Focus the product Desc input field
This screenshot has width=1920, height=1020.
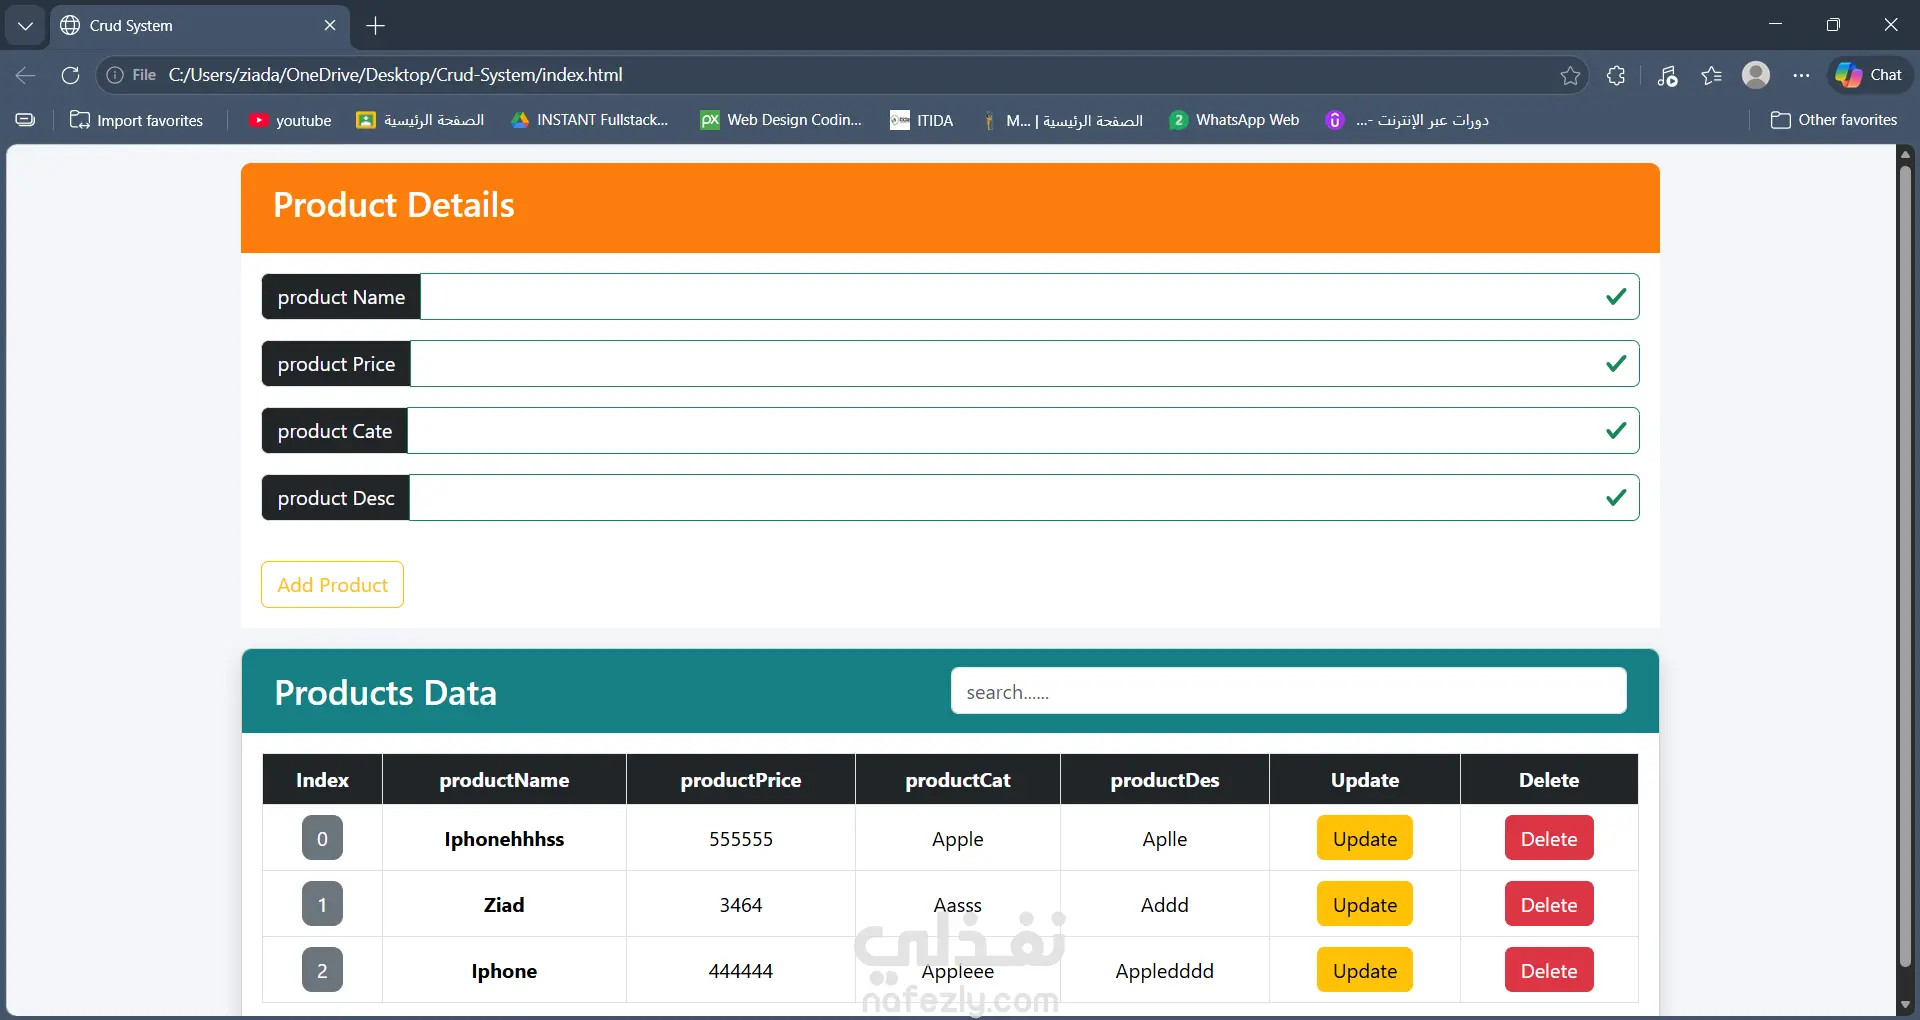point(1024,498)
